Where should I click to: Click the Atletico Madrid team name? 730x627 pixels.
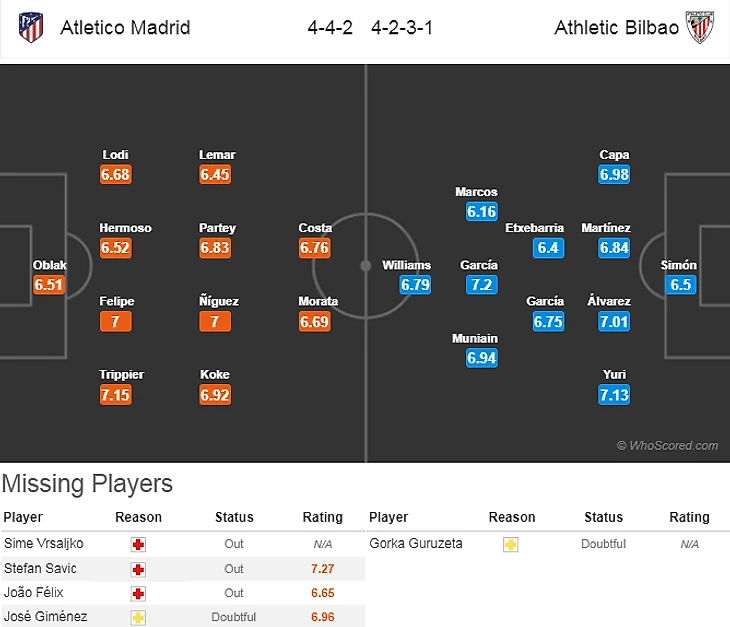pyautogui.click(x=125, y=28)
